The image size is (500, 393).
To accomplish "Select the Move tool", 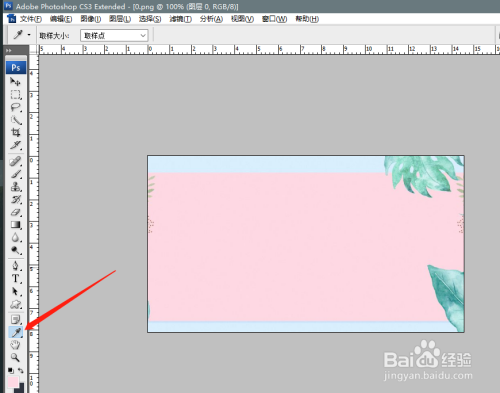I will coord(15,81).
